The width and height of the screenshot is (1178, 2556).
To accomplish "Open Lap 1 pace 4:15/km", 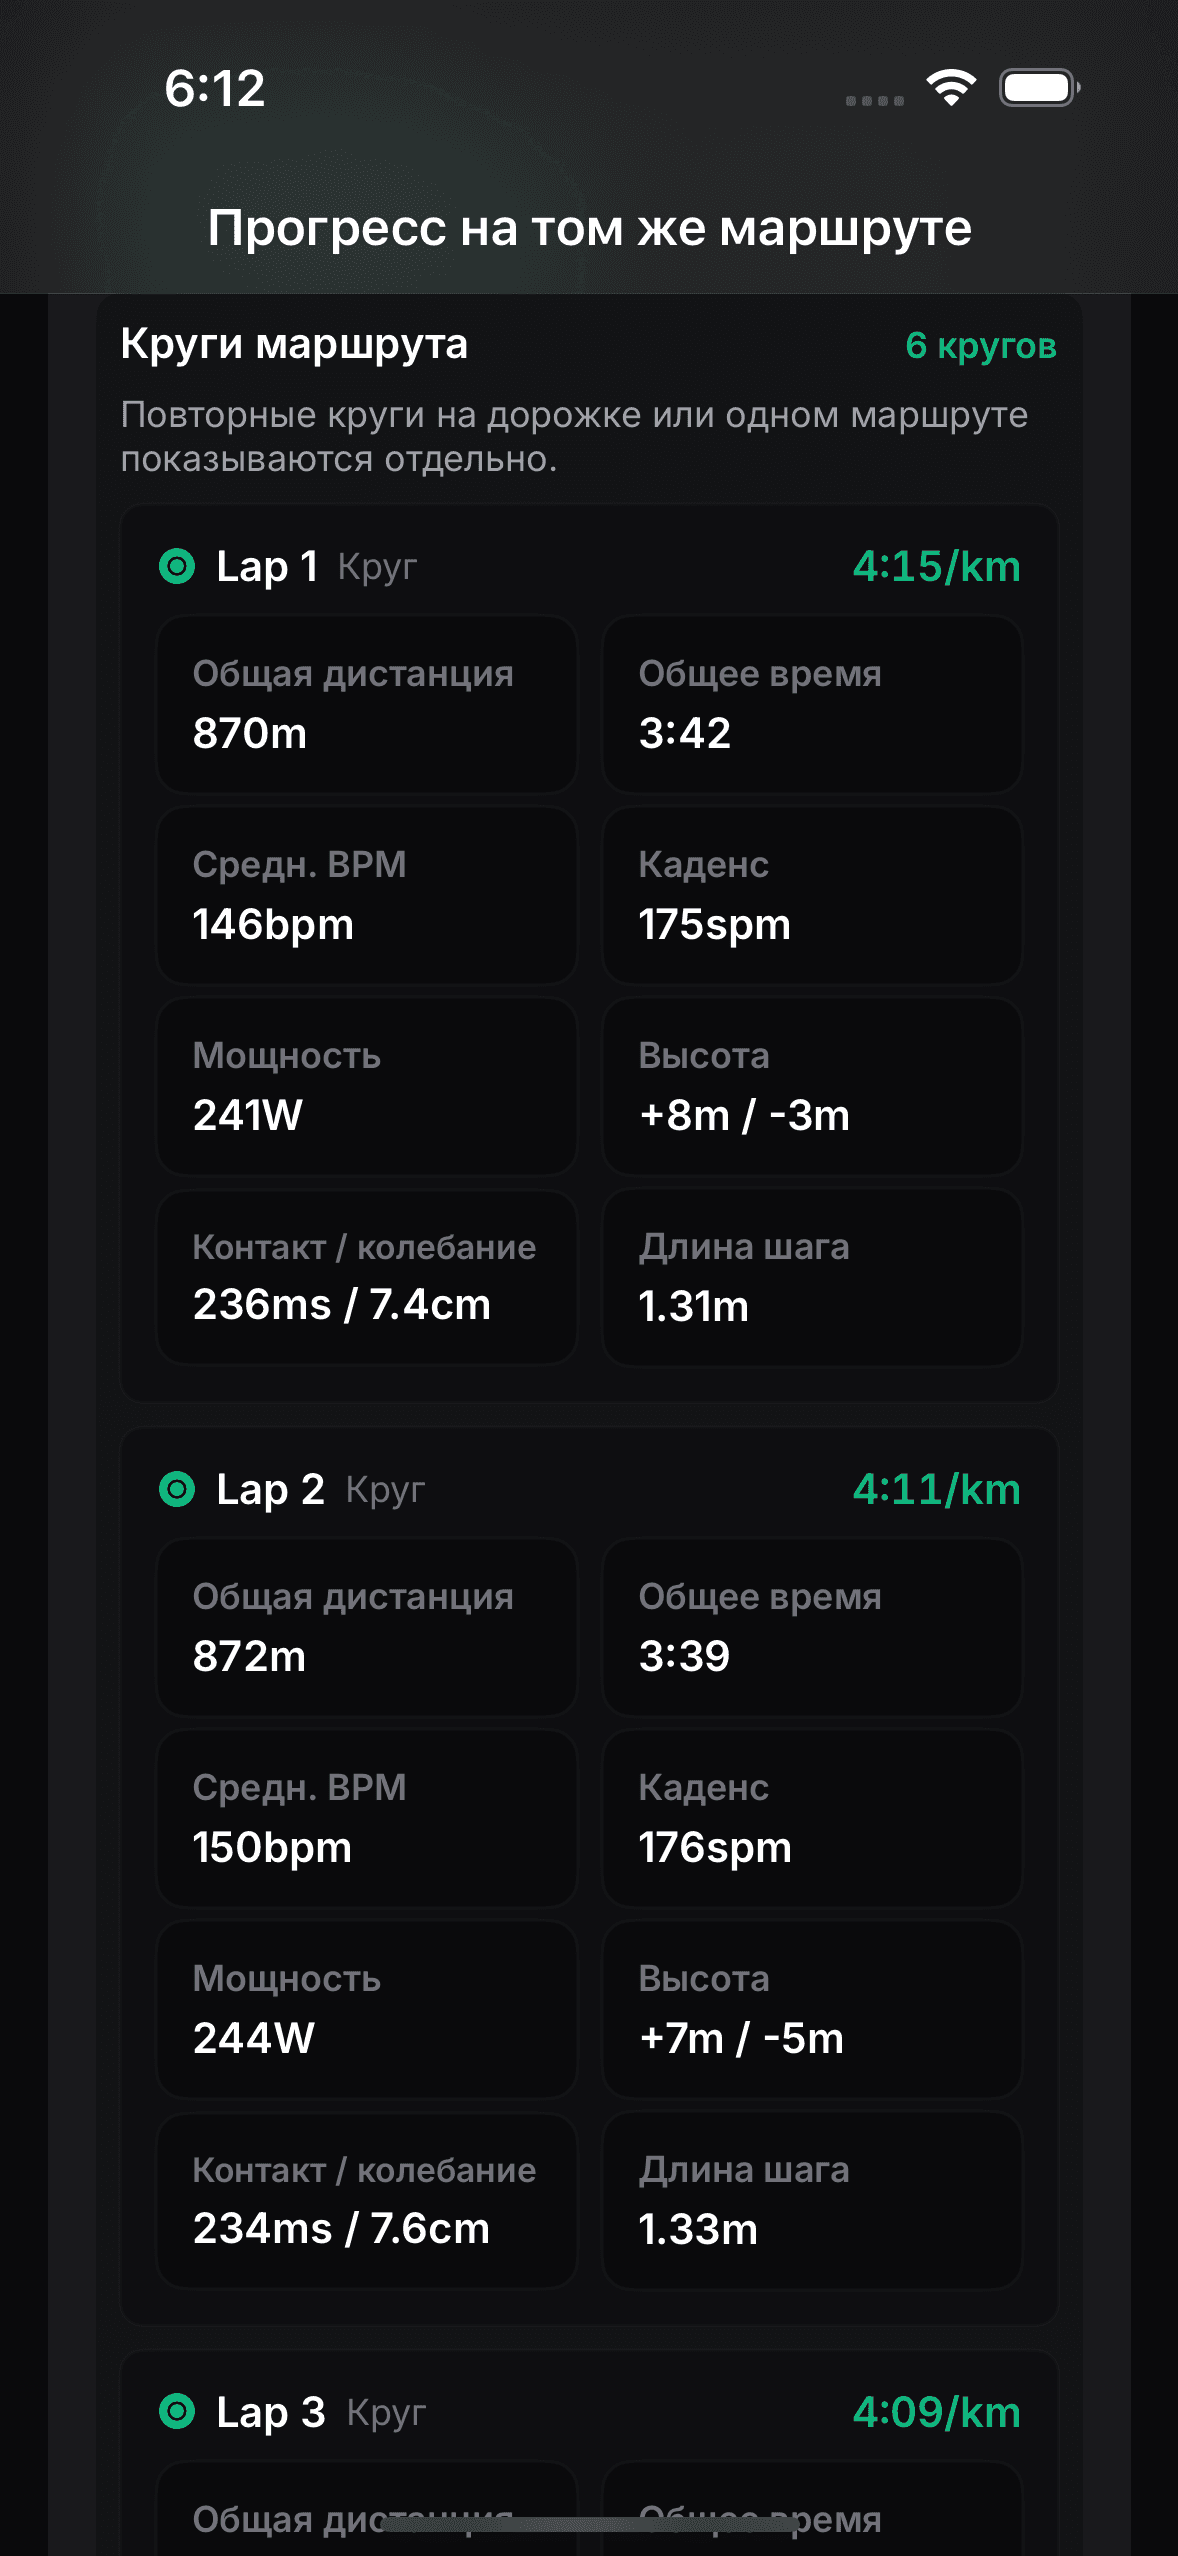I will [937, 566].
